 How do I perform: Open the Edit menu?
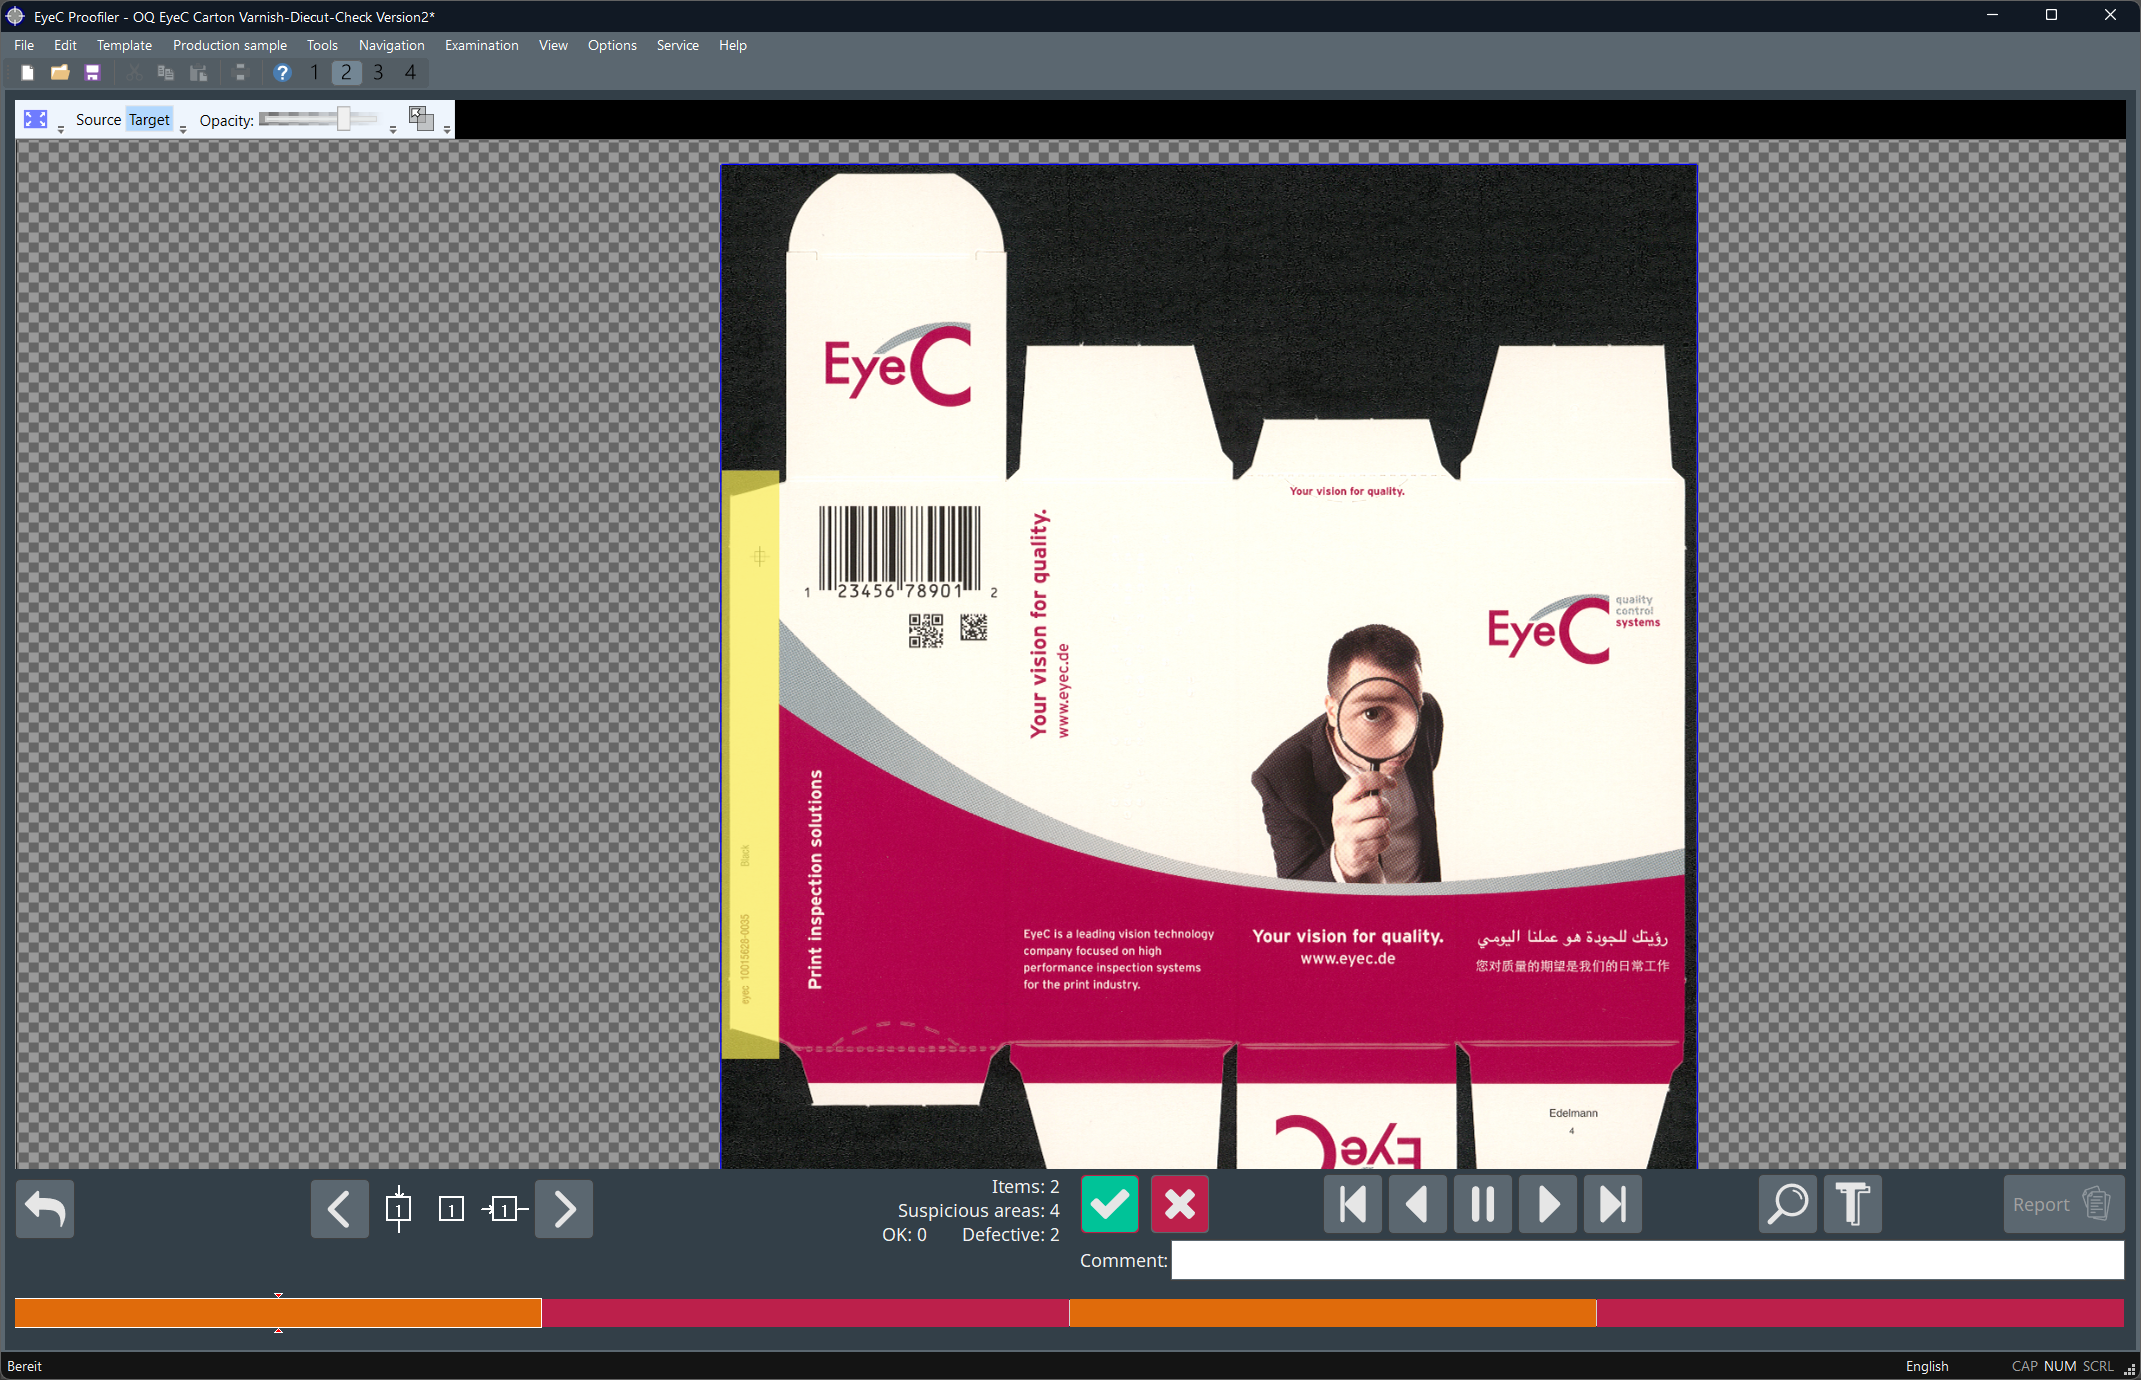[65, 45]
